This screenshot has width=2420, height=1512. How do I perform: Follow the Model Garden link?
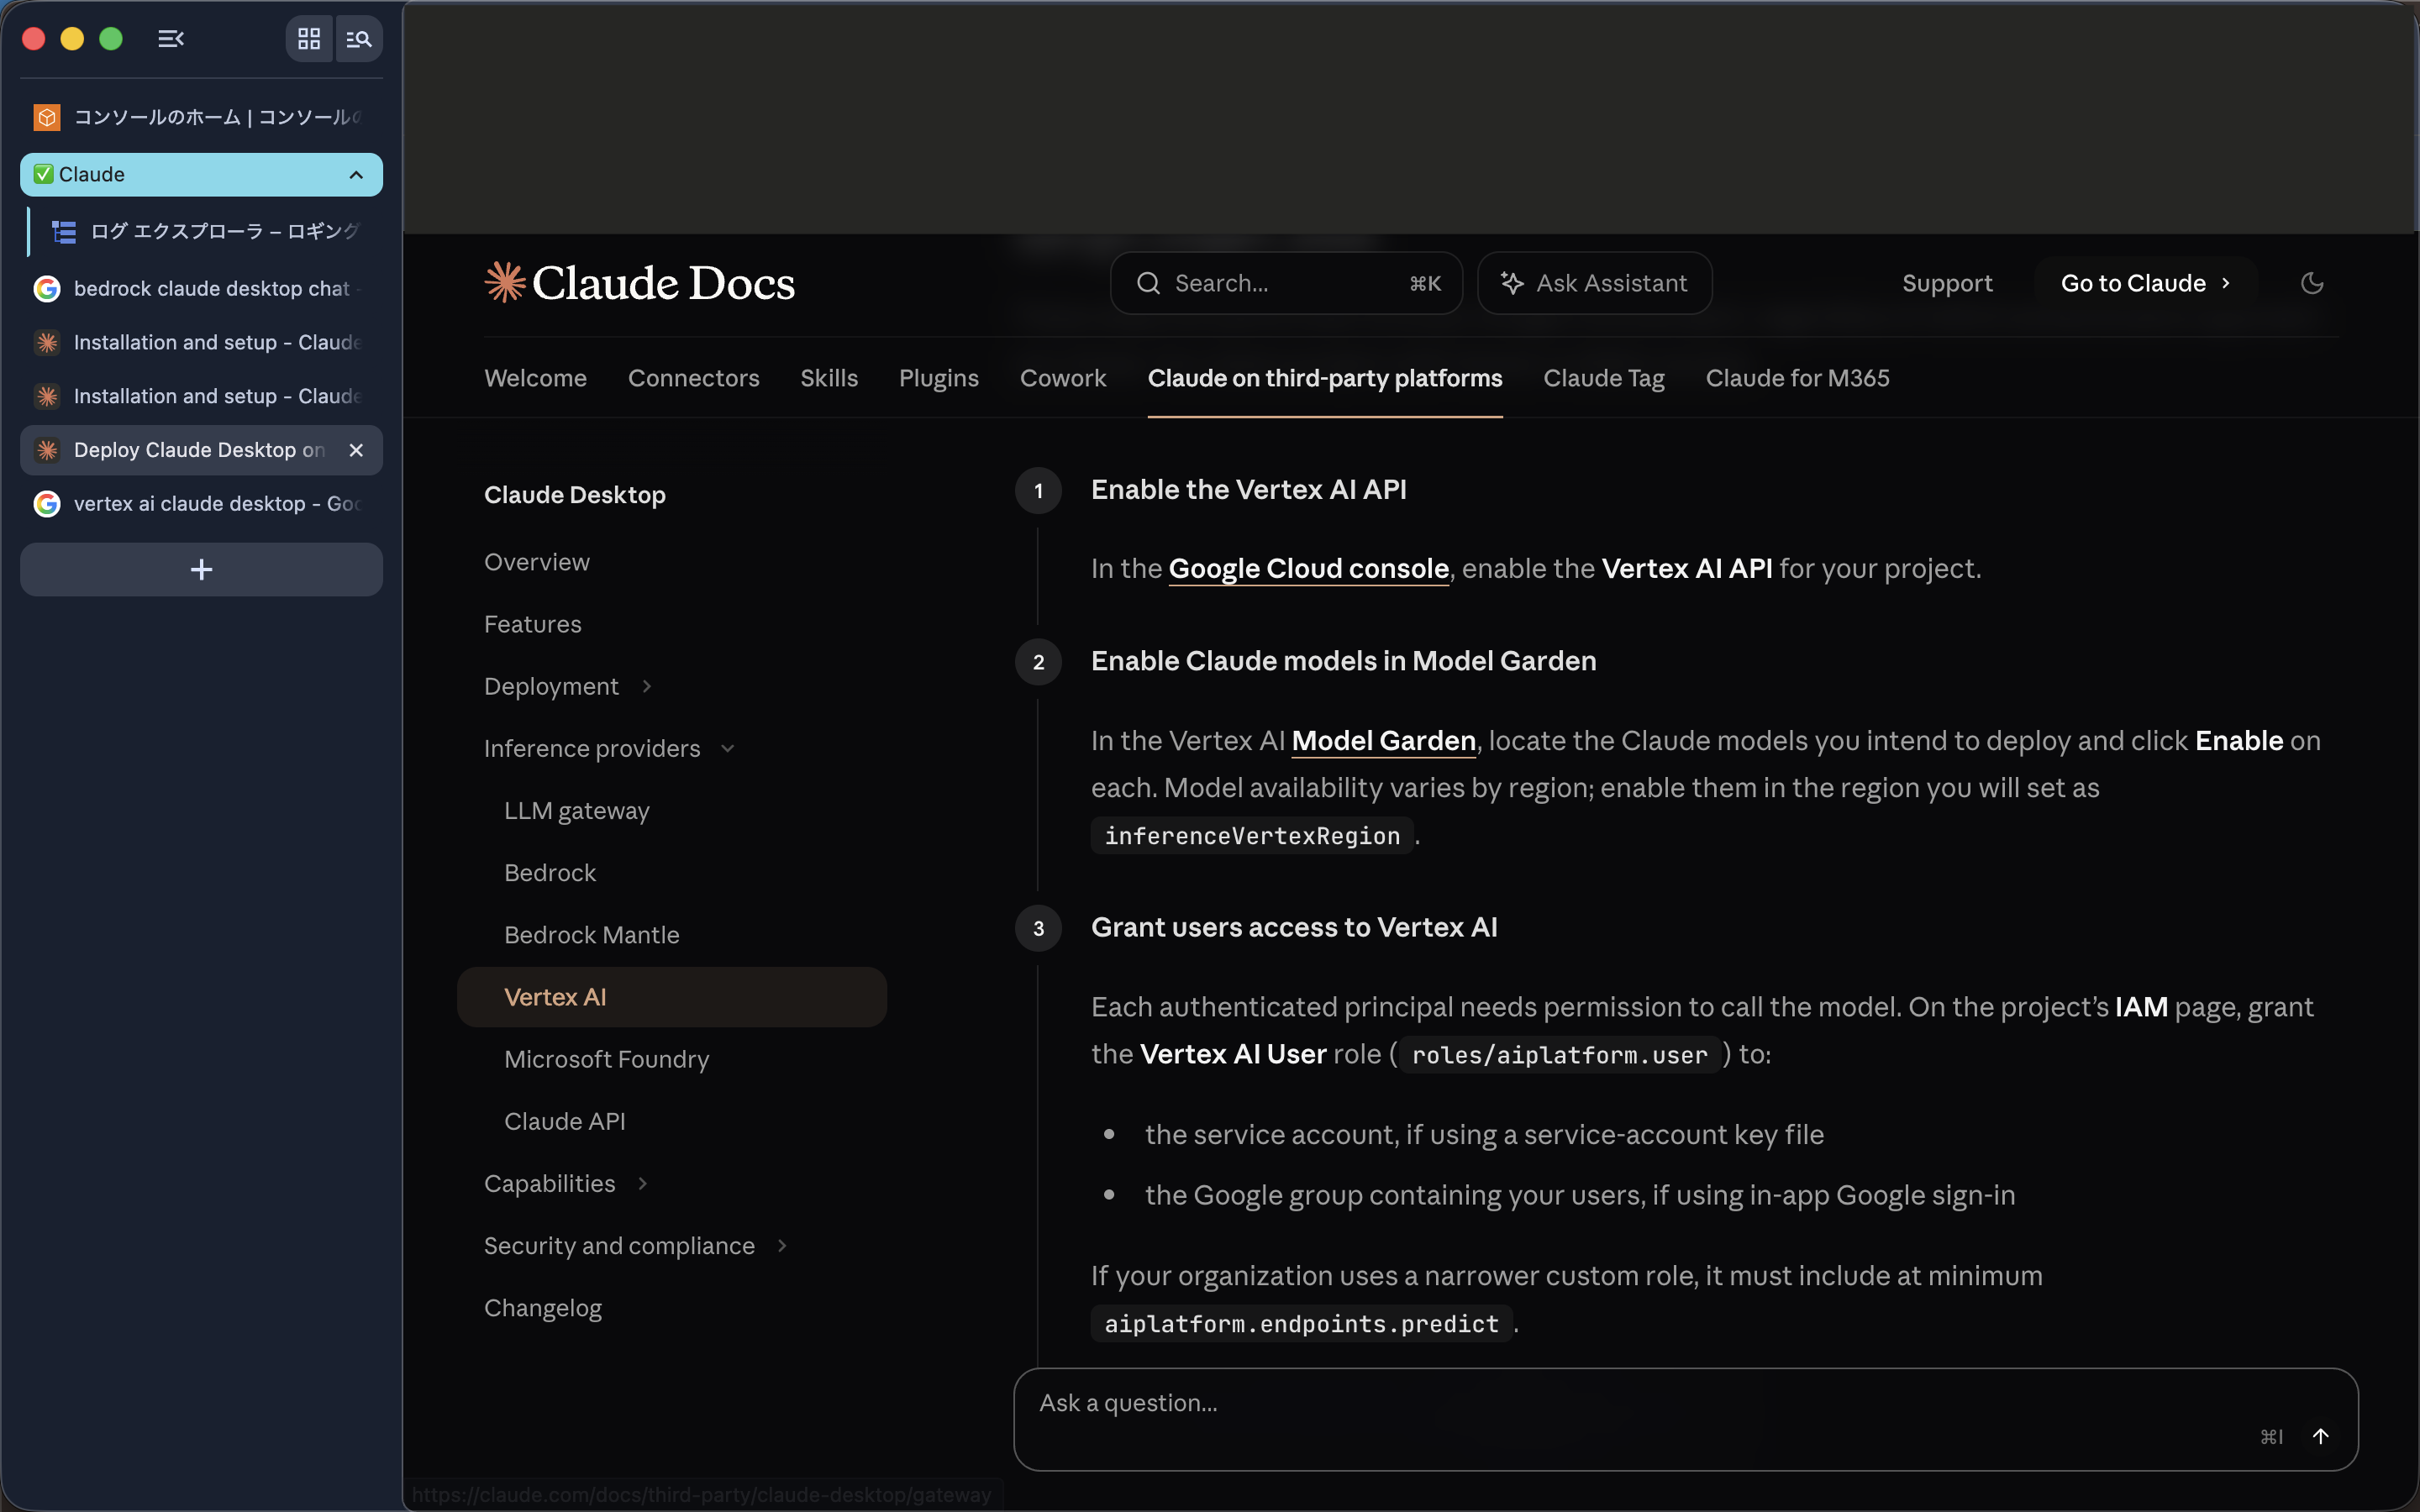[x=1383, y=740]
